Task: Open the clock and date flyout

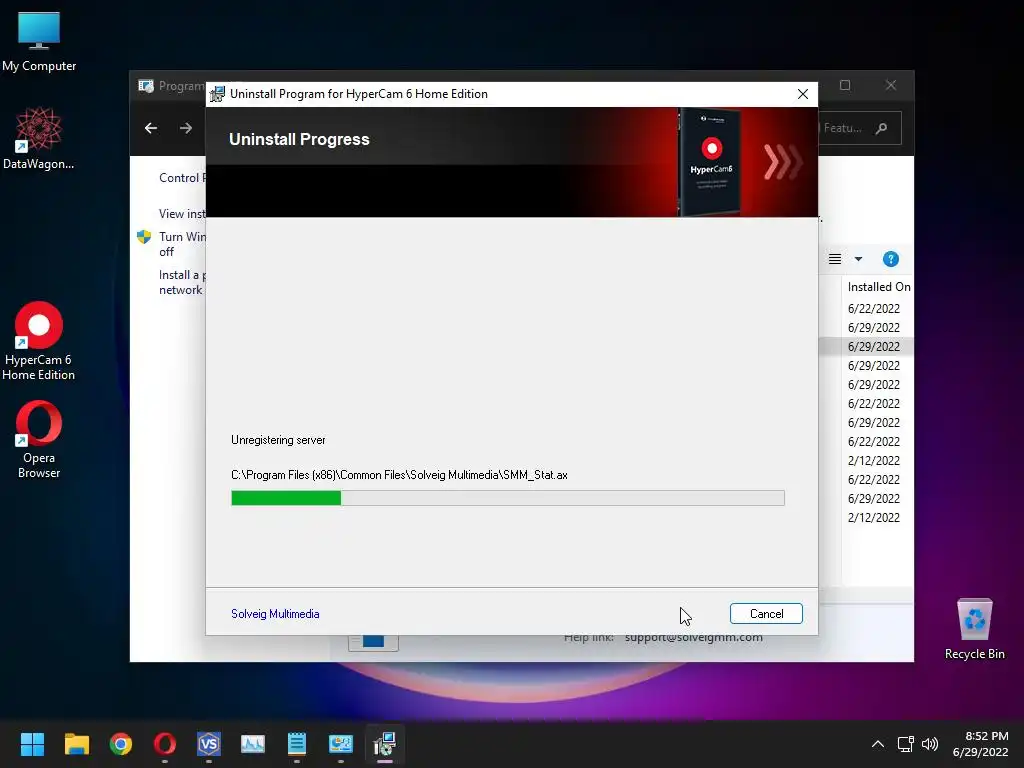Action: [x=981, y=744]
